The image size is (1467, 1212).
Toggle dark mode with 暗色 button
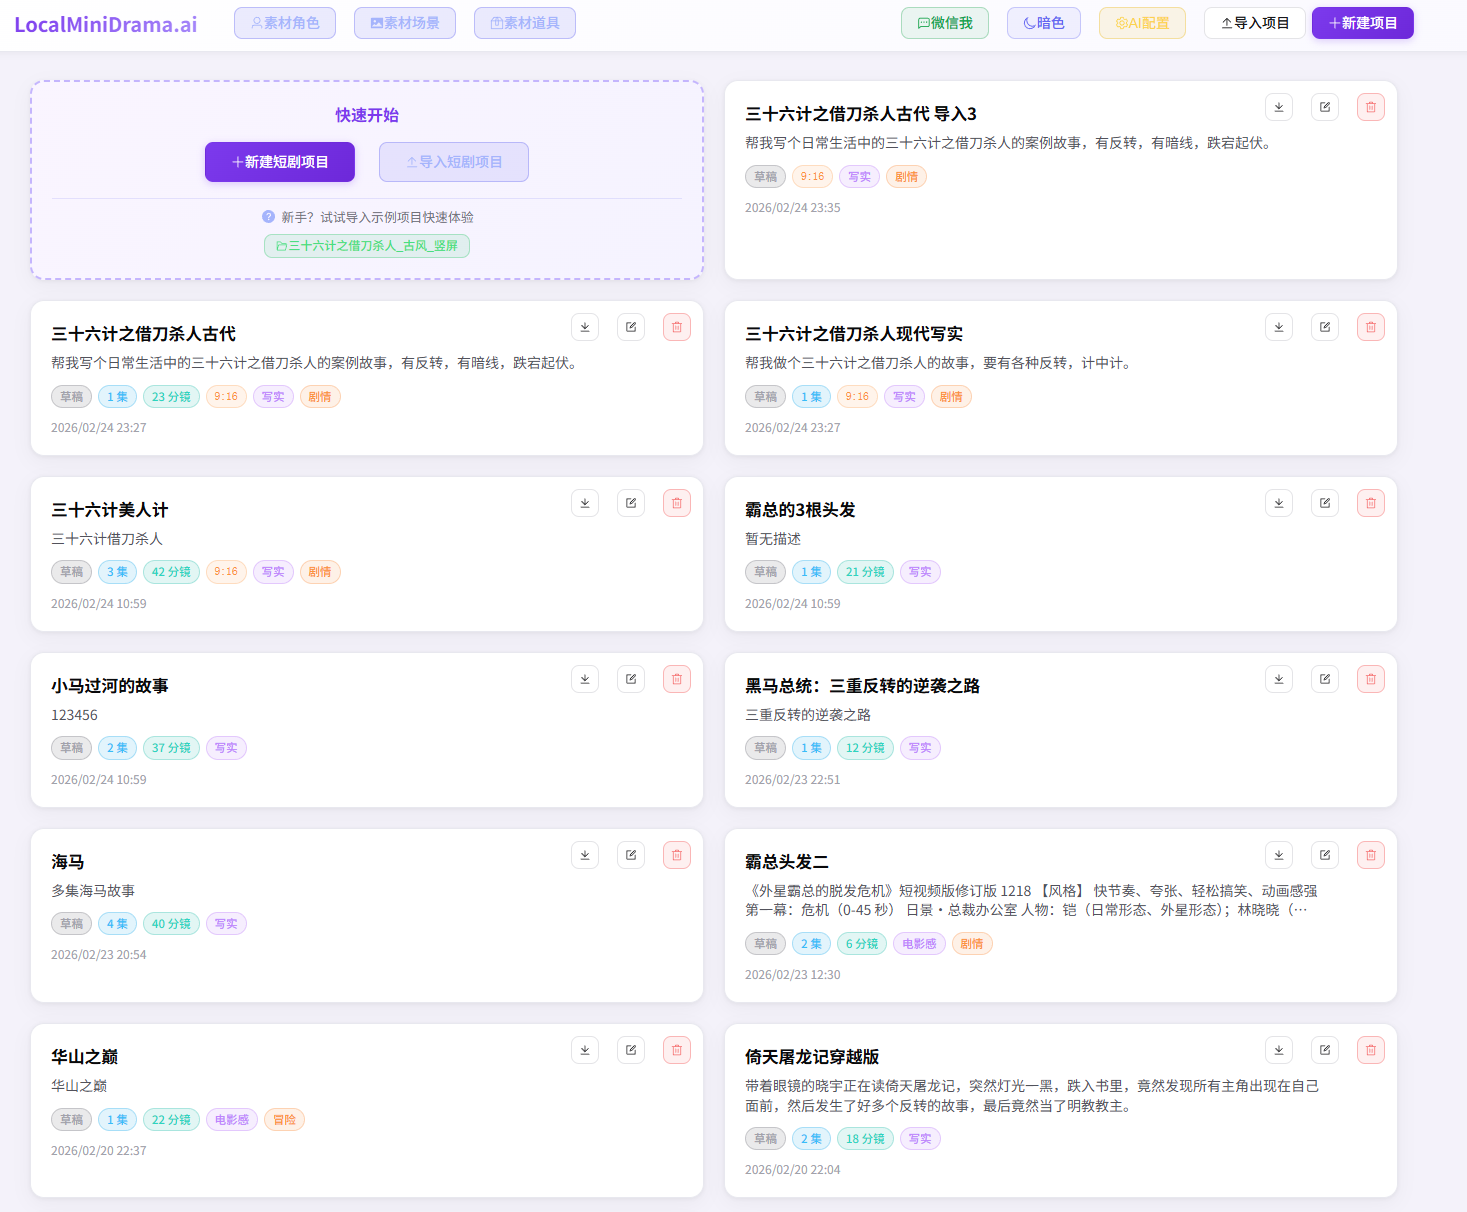[x=1043, y=23]
